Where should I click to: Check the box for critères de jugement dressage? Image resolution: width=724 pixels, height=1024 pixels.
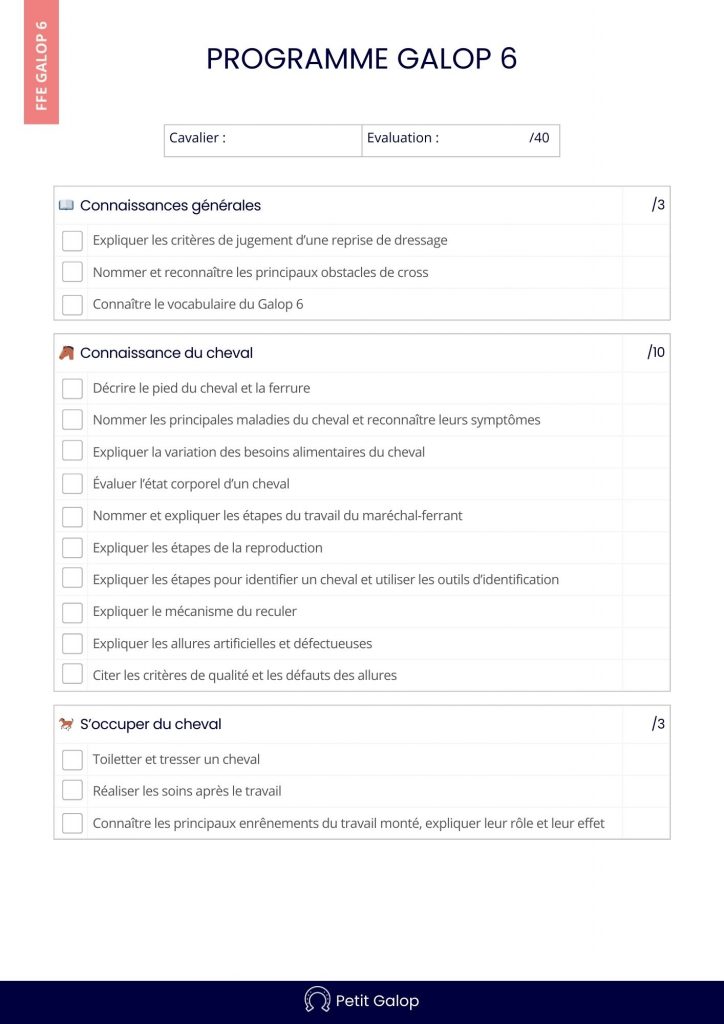click(72, 240)
